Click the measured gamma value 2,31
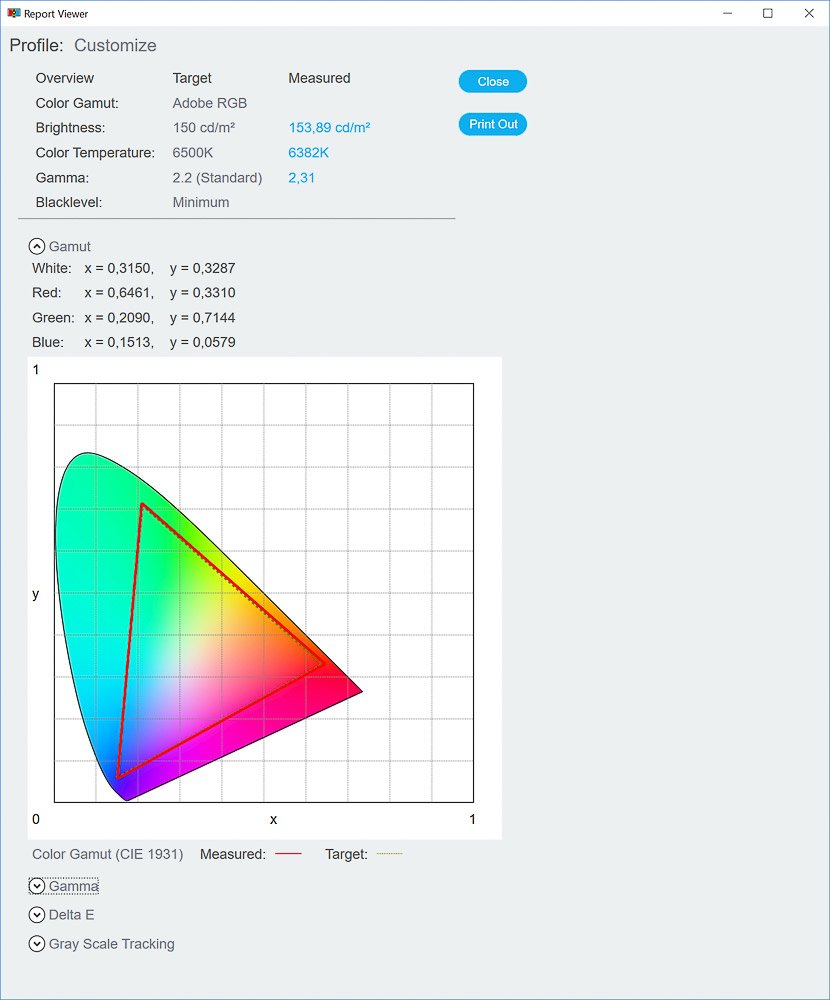This screenshot has height=1000, width=830. pyautogui.click(x=301, y=178)
